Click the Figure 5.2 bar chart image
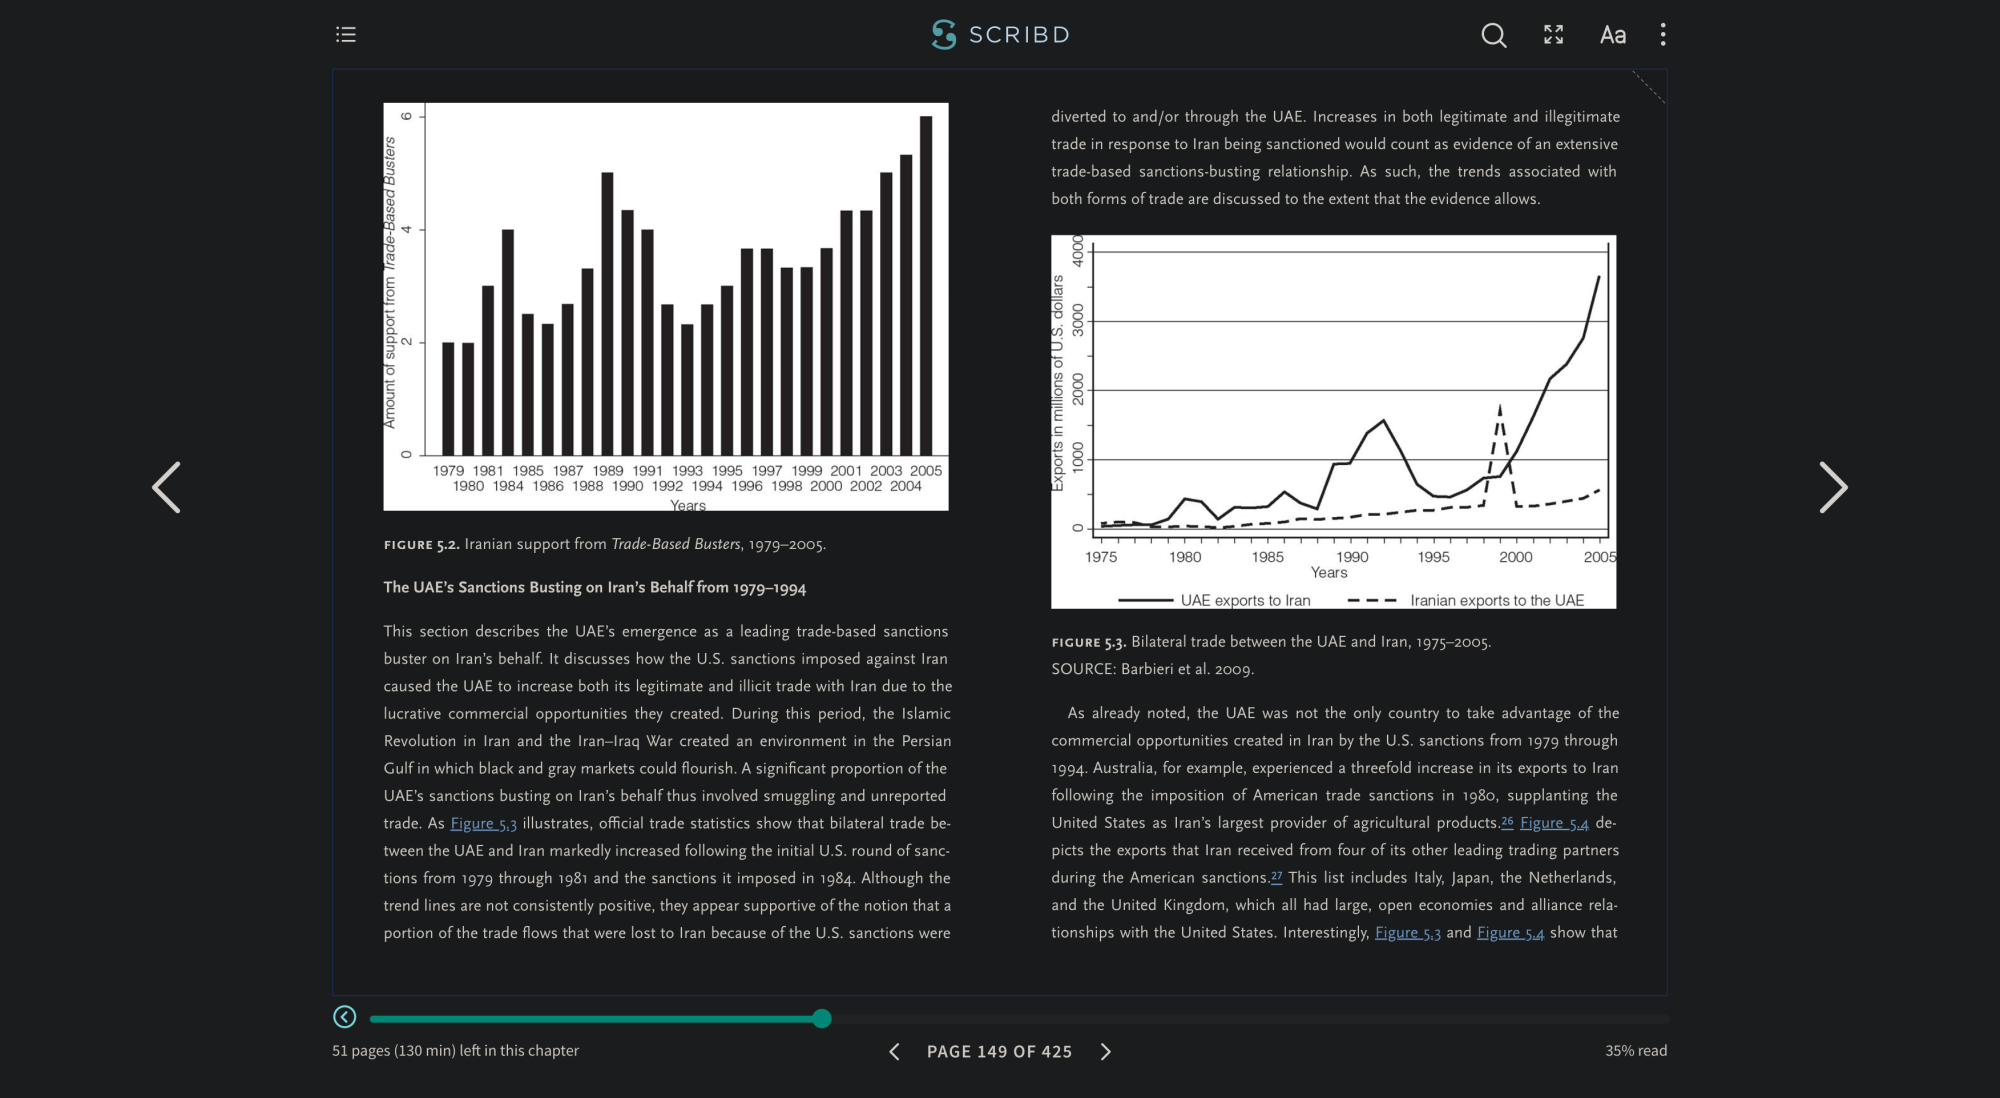This screenshot has height=1098, width=2000. tap(666, 307)
